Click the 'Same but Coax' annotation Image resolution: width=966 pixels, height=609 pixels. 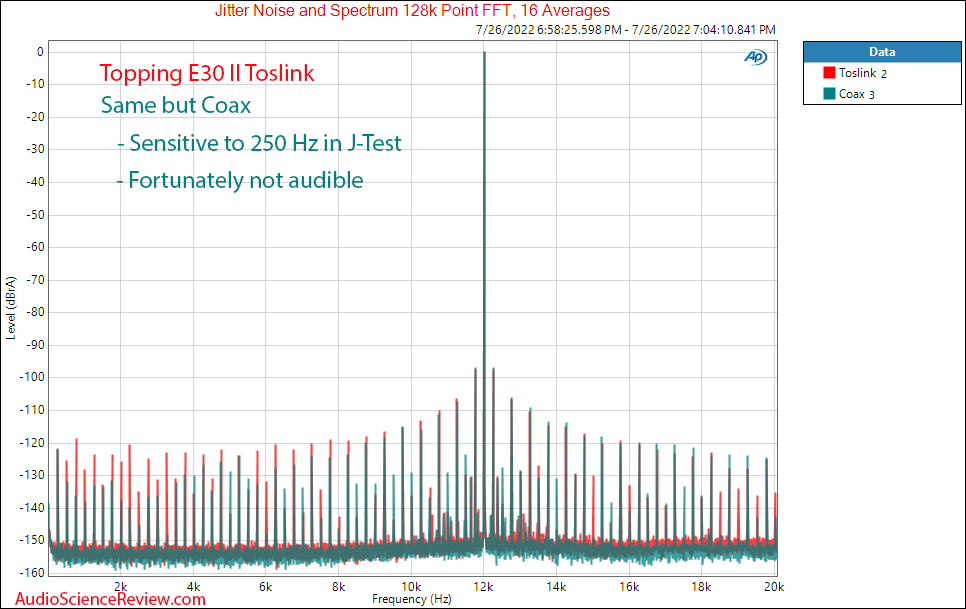coord(176,105)
